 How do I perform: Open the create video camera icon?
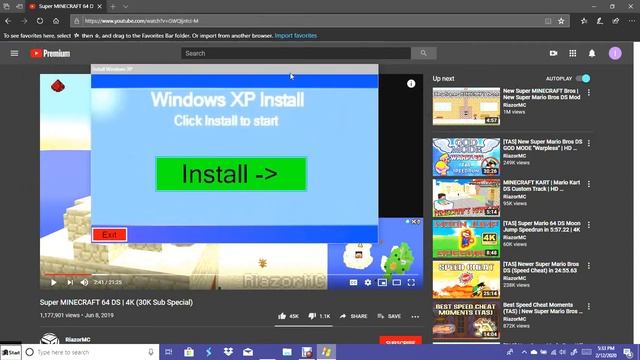point(553,53)
